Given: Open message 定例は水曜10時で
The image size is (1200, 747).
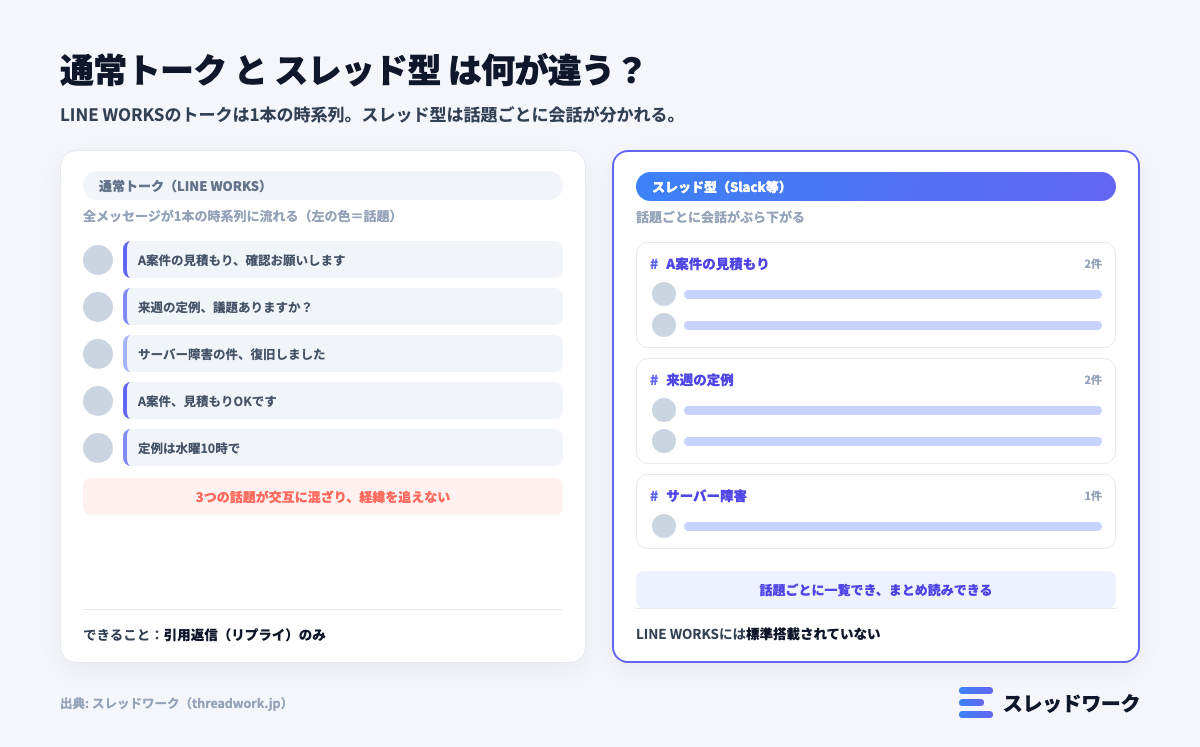Looking at the screenshot, I should point(343,448).
